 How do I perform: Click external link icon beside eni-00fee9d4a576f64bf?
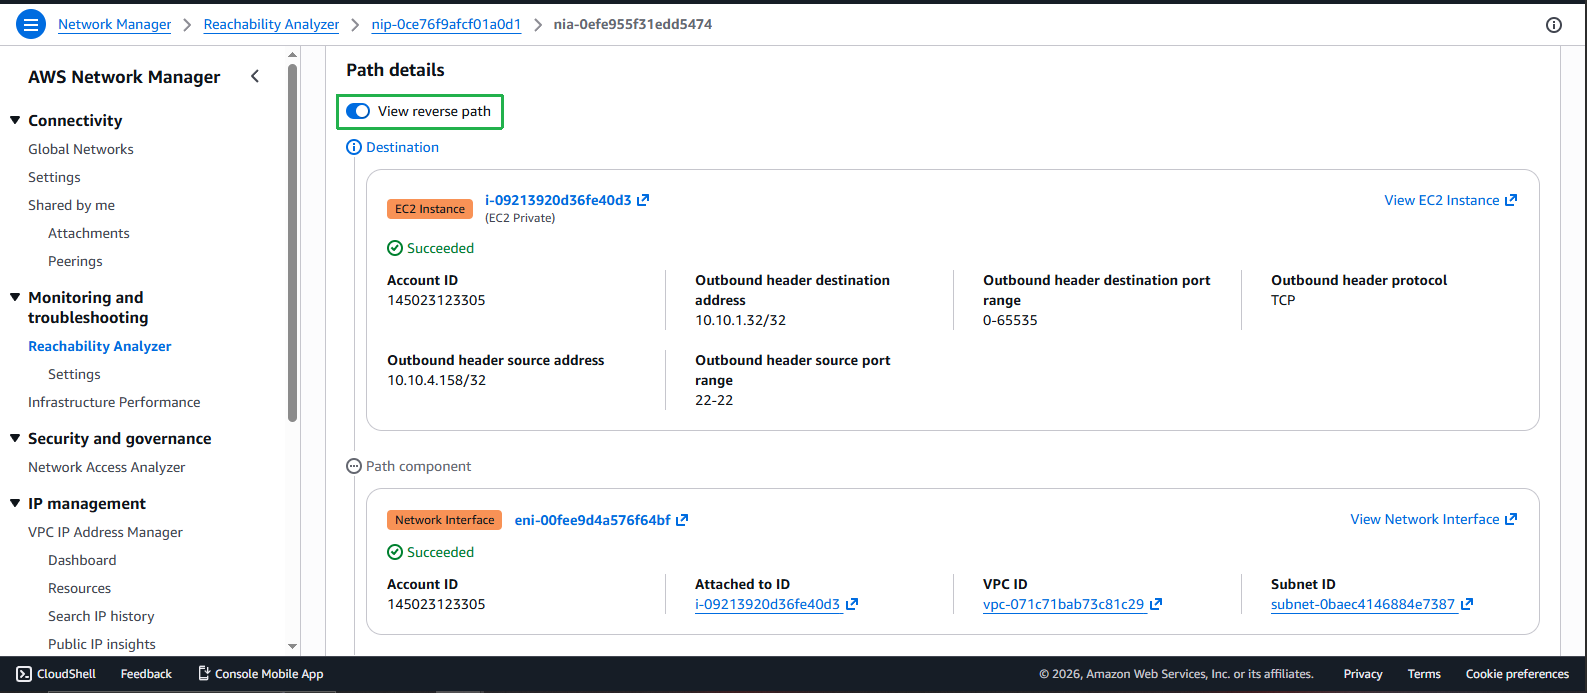tap(682, 520)
